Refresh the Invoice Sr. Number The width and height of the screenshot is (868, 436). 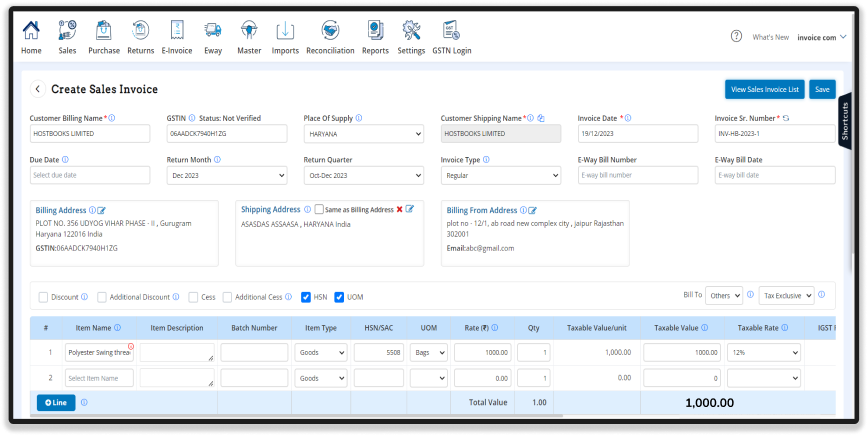click(786, 118)
